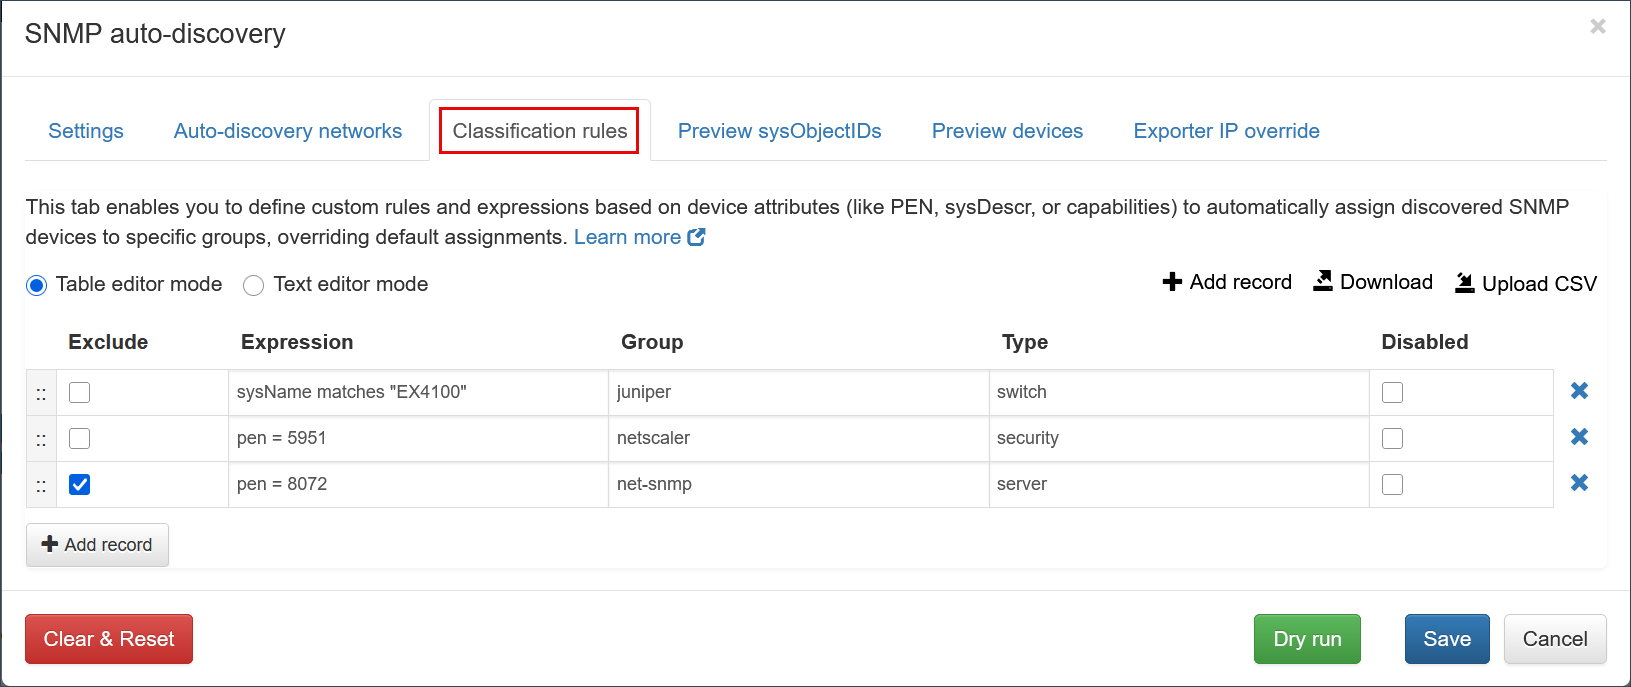
Task: Close the SNMP auto-discovery dialog
Action: pos(1597,27)
